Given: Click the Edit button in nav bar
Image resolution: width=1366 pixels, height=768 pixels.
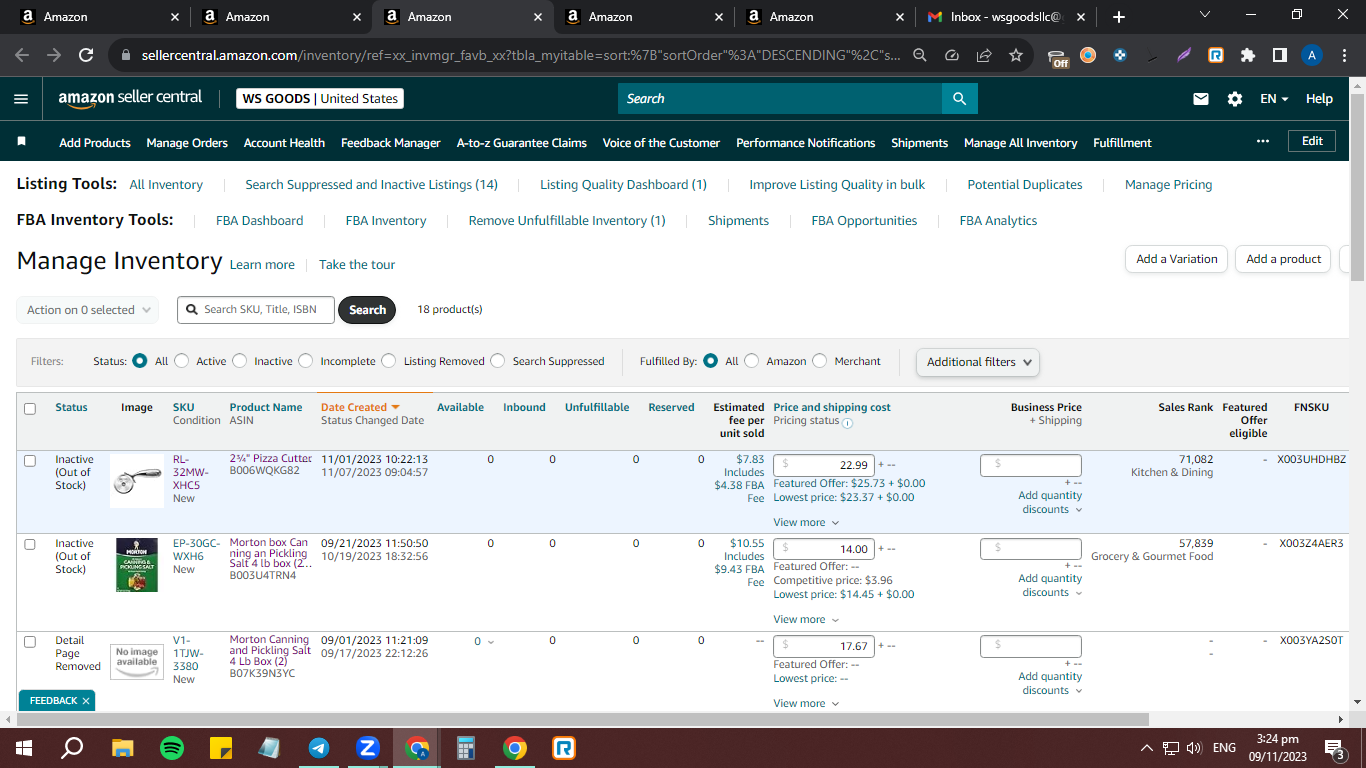Looking at the screenshot, I should 1312,142.
